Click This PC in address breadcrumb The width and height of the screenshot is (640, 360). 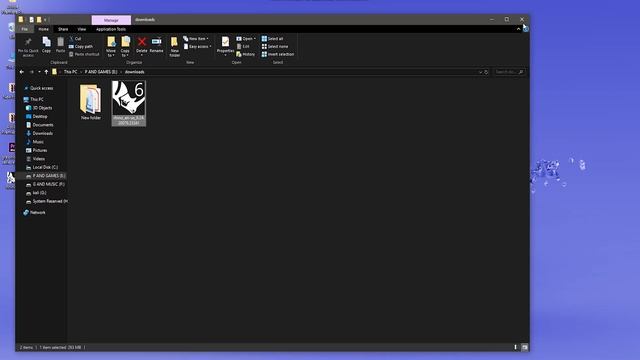point(70,72)
